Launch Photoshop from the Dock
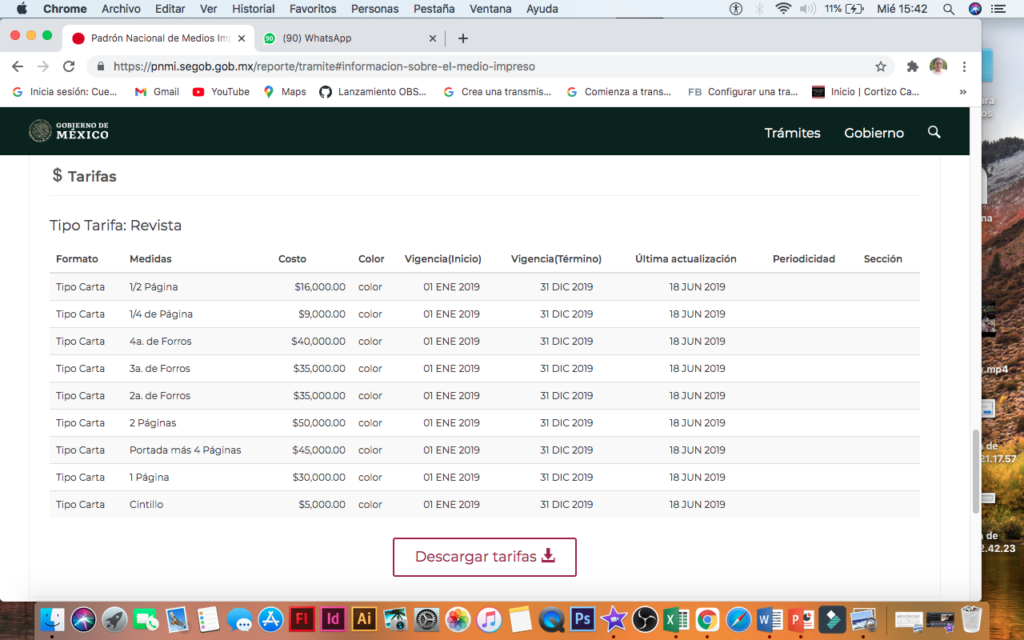The image size is (1024, 640). click(x=581, y=619)
